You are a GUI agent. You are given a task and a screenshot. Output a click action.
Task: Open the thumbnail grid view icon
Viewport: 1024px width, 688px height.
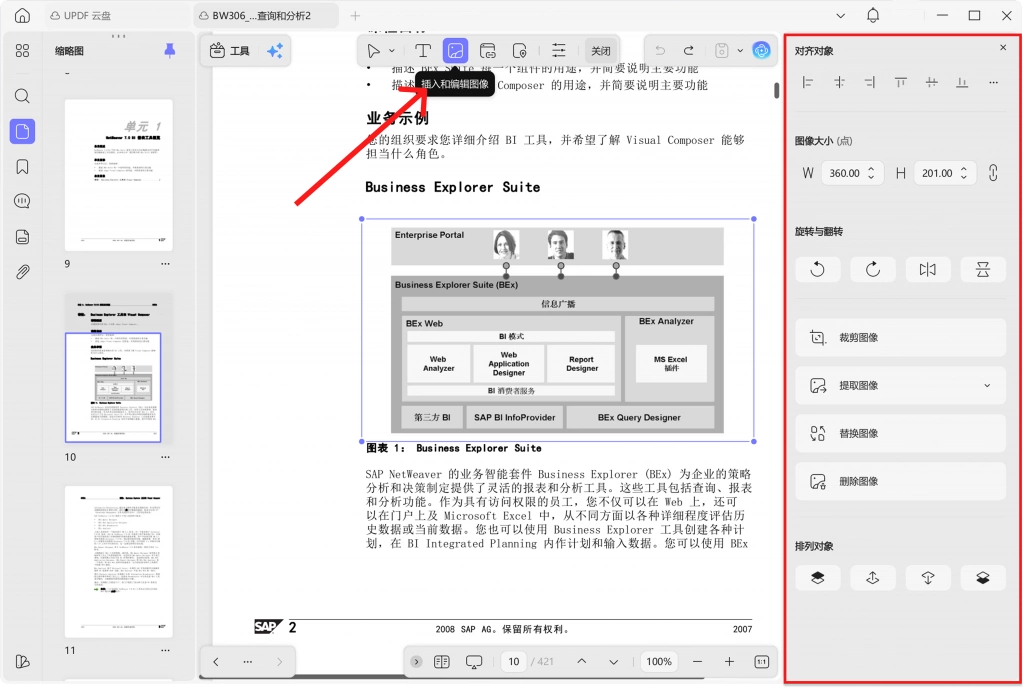[22, 50]
